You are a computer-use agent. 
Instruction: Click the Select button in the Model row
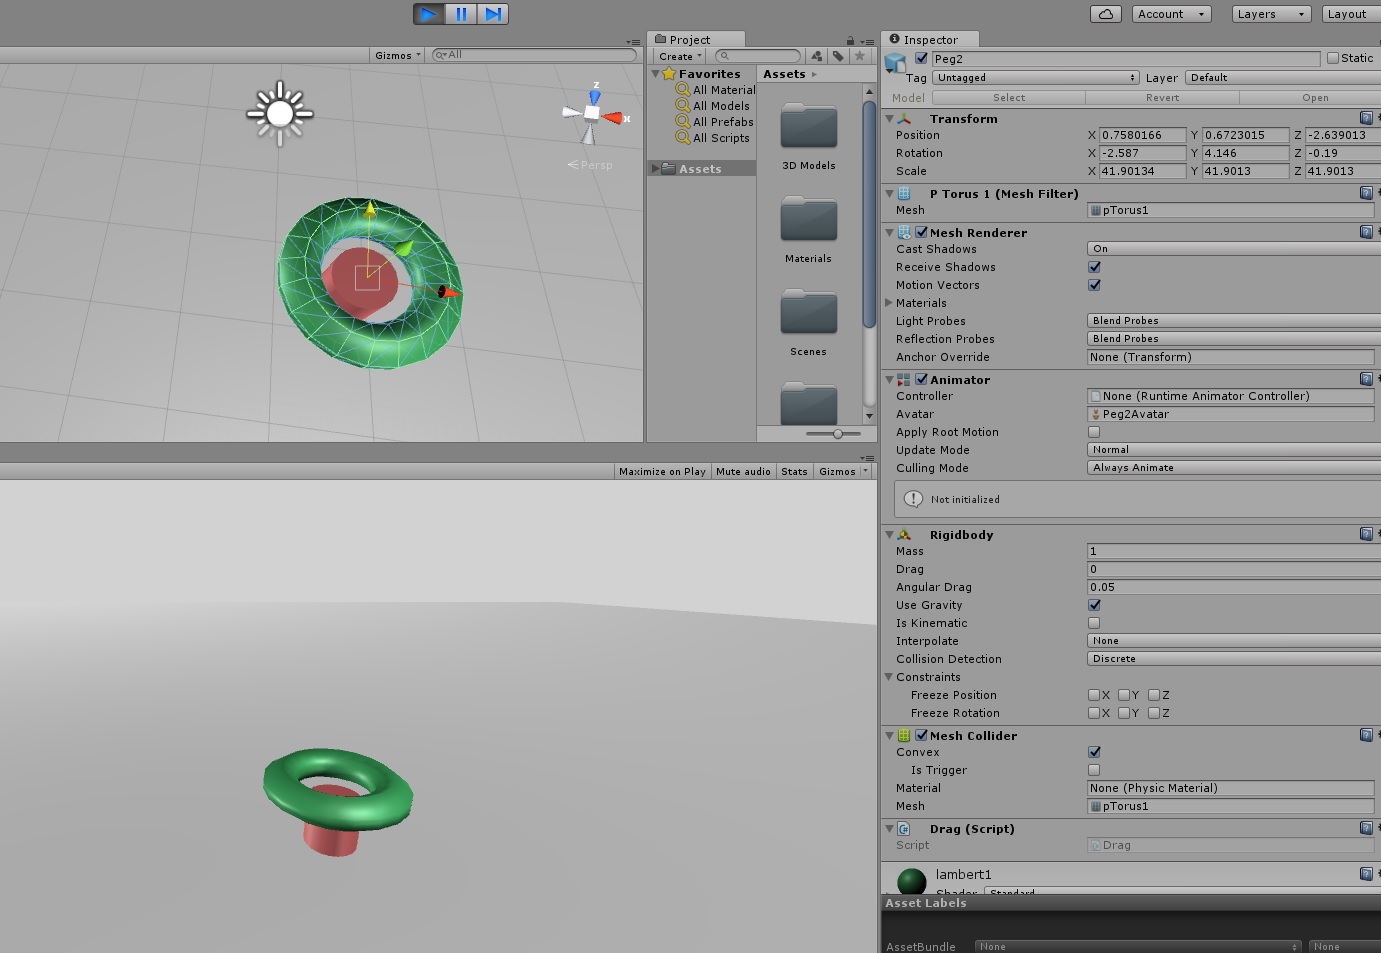tap(1009, 97)
